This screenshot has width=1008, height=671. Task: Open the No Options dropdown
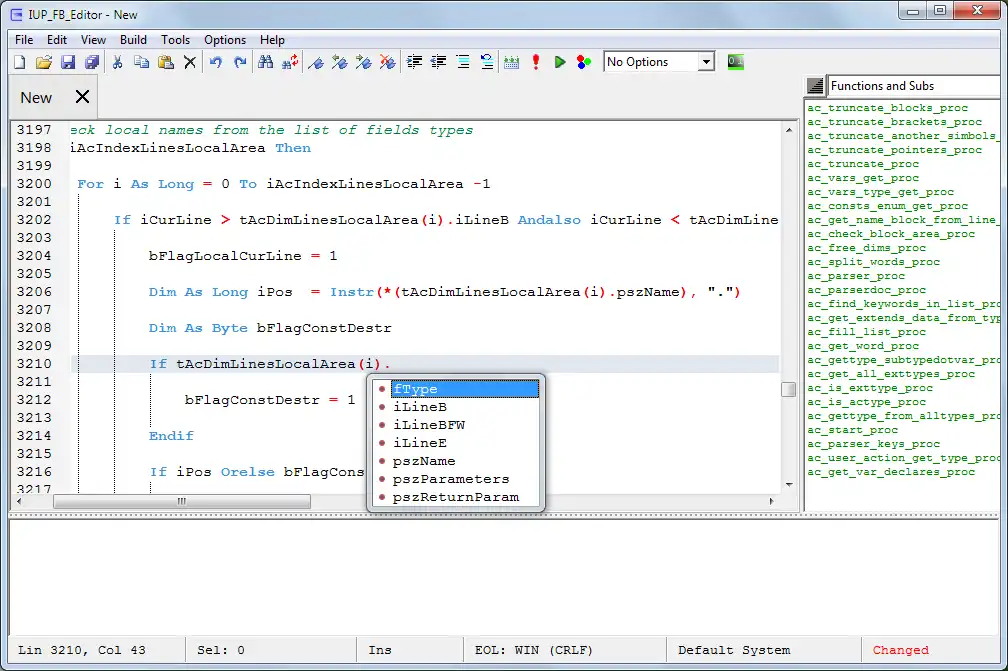coord(706,62)
